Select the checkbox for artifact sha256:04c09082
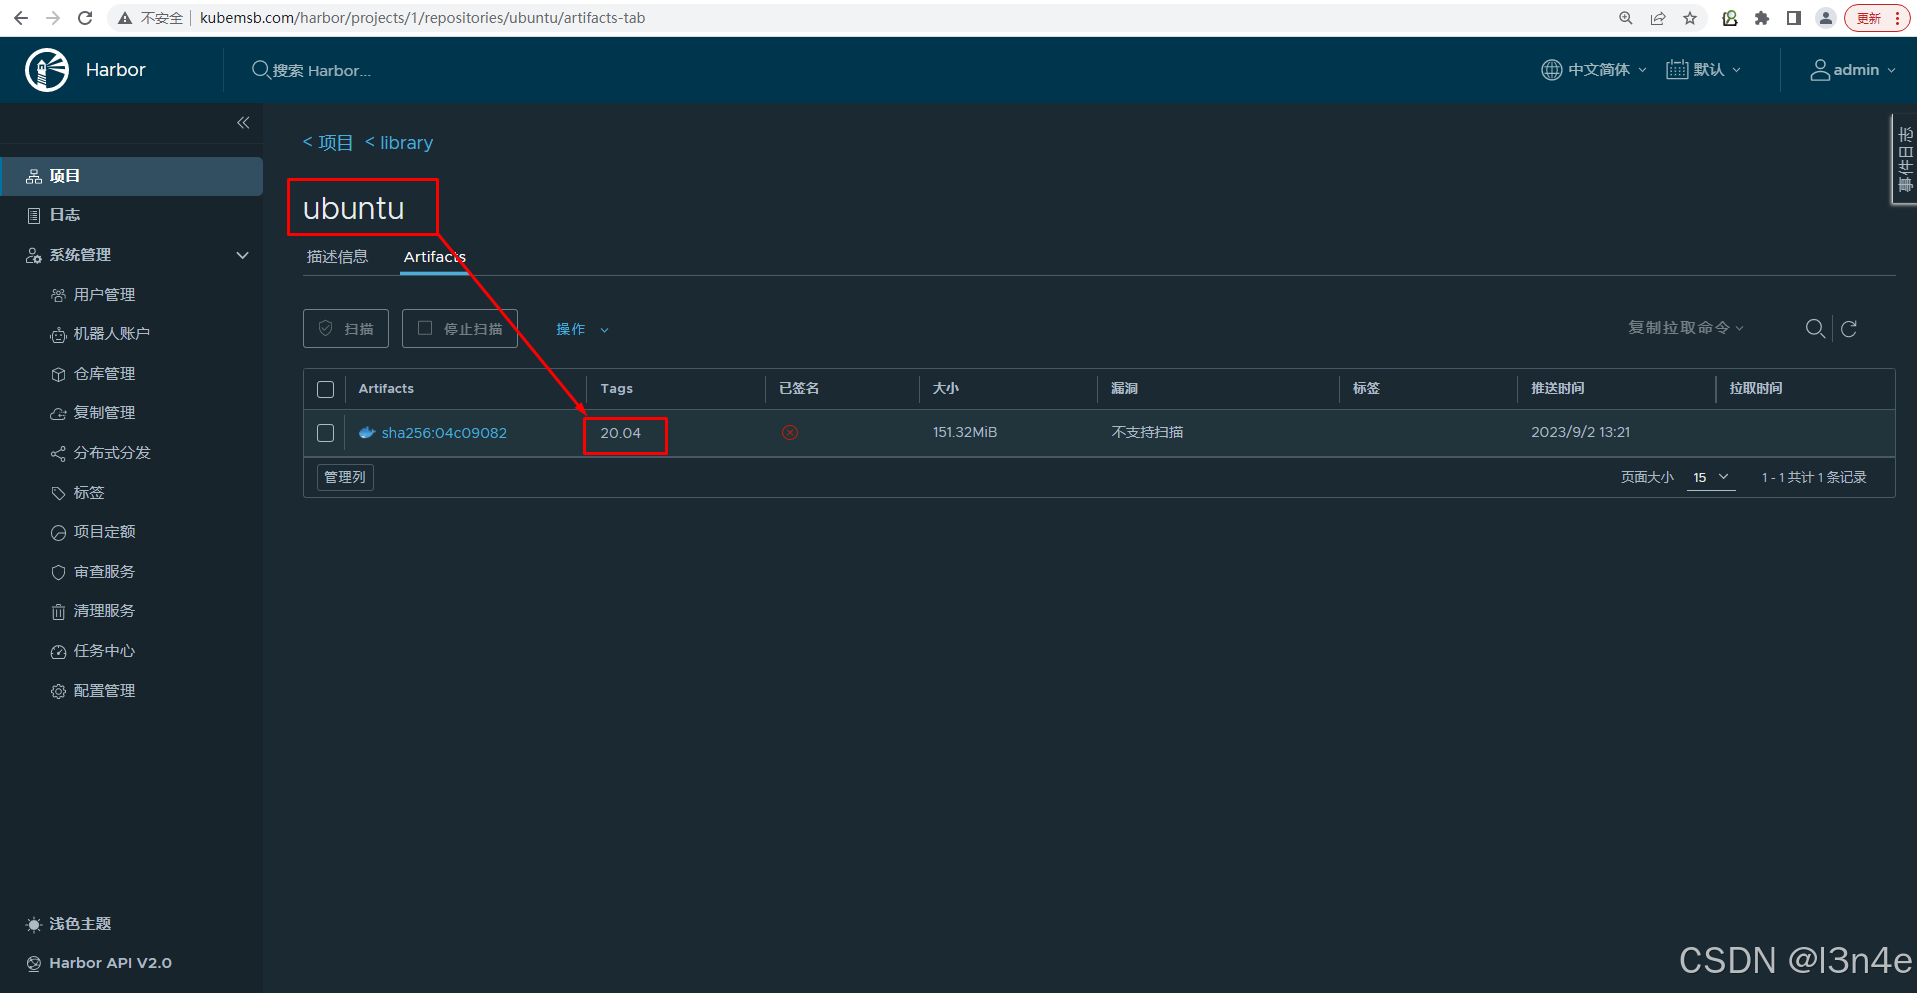The width and height of the screenshot is (1917, 993). click(x=325, y=433)
